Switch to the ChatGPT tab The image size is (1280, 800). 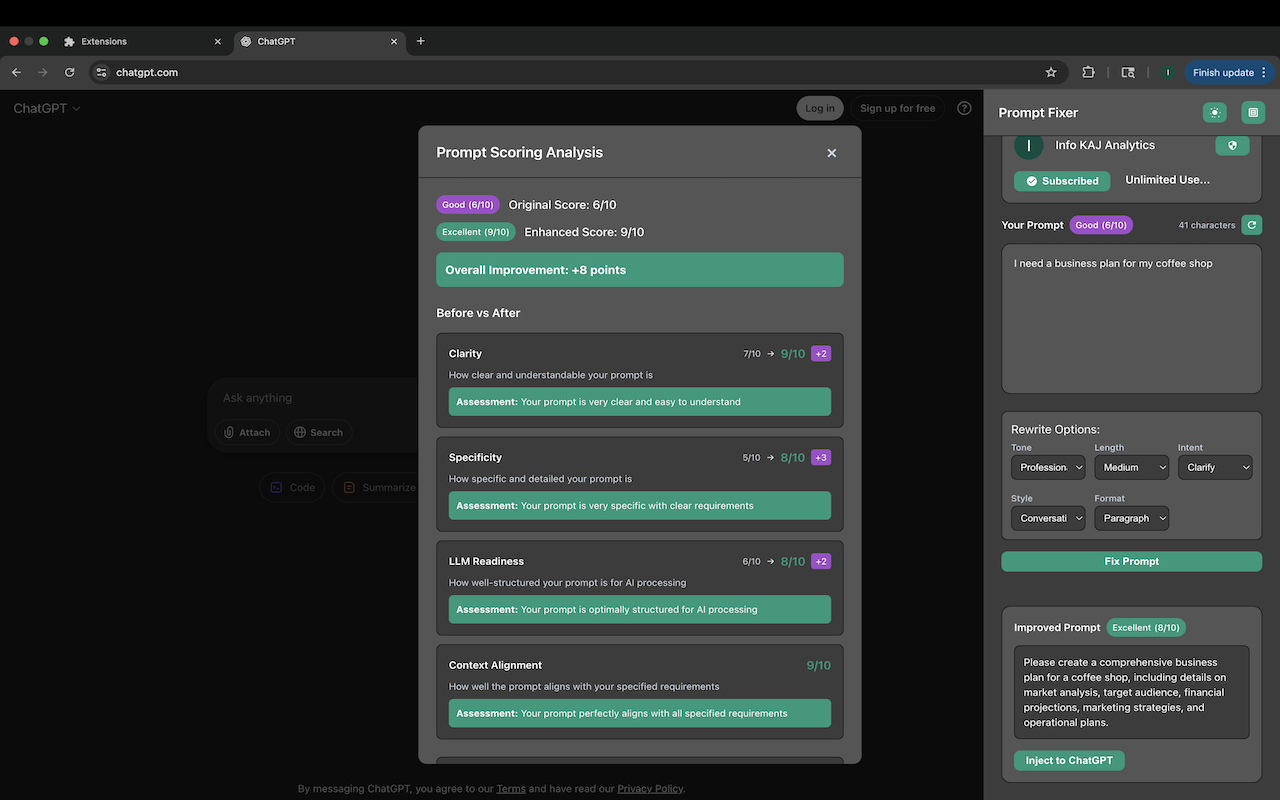tap(320, 41)
